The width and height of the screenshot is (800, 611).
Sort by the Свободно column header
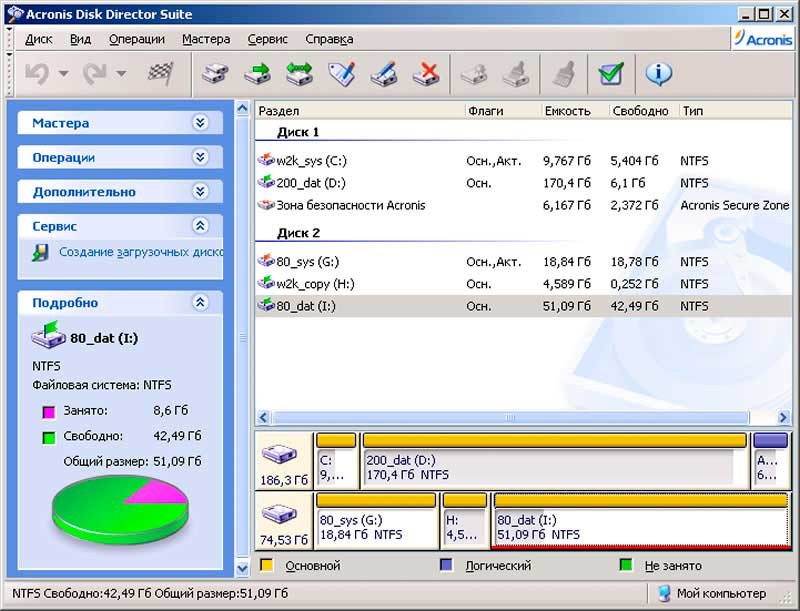pyautogui.click(x=644, y=111)
